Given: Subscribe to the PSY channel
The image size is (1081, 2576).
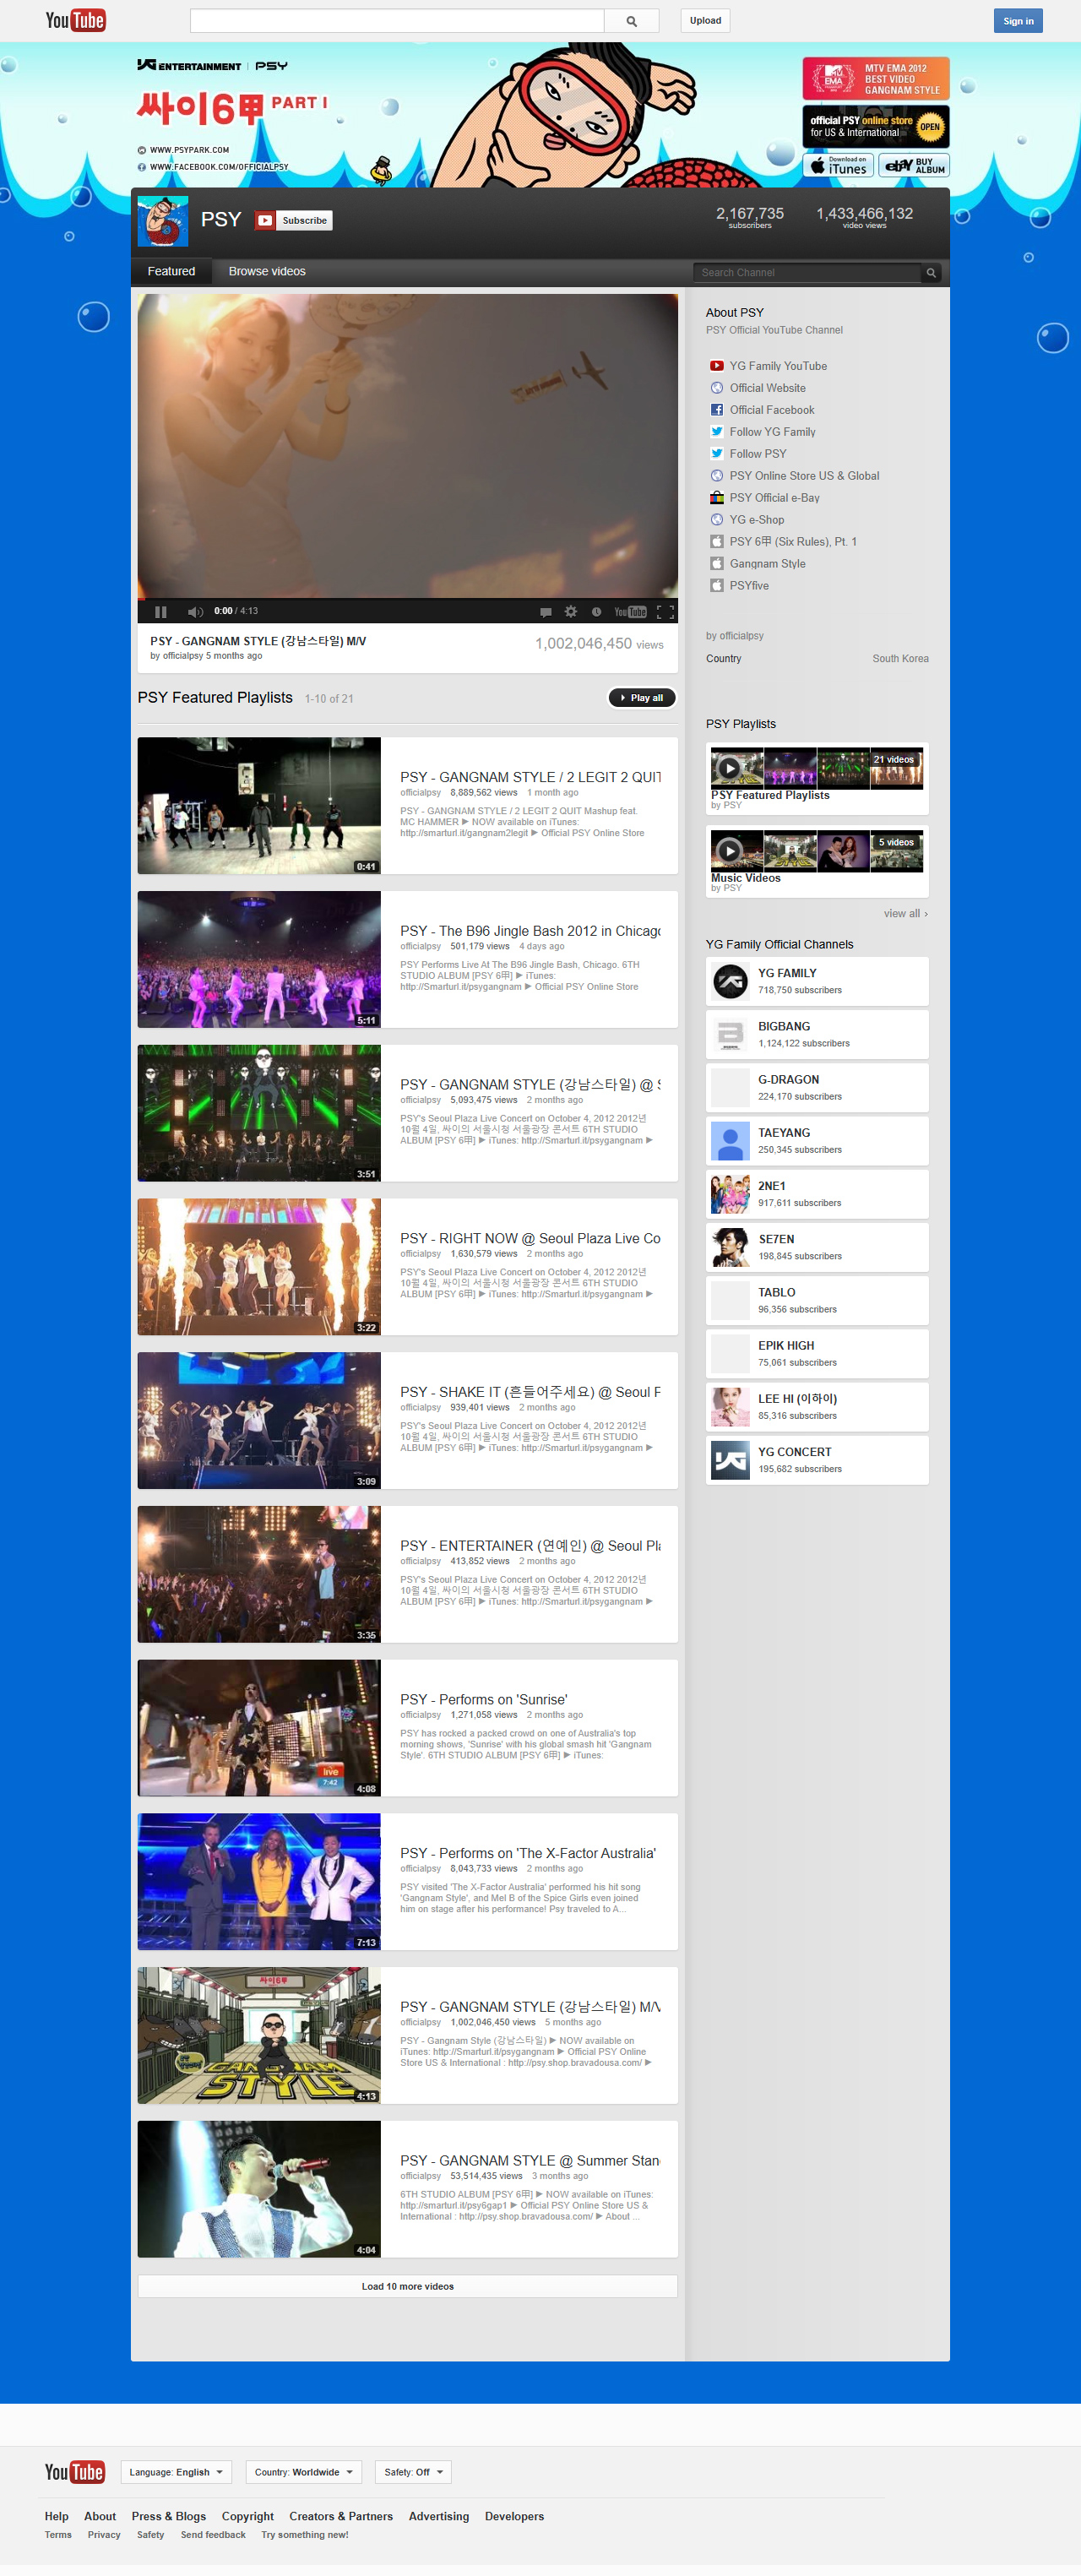Looking at the screenshot, I should point(294,220).
